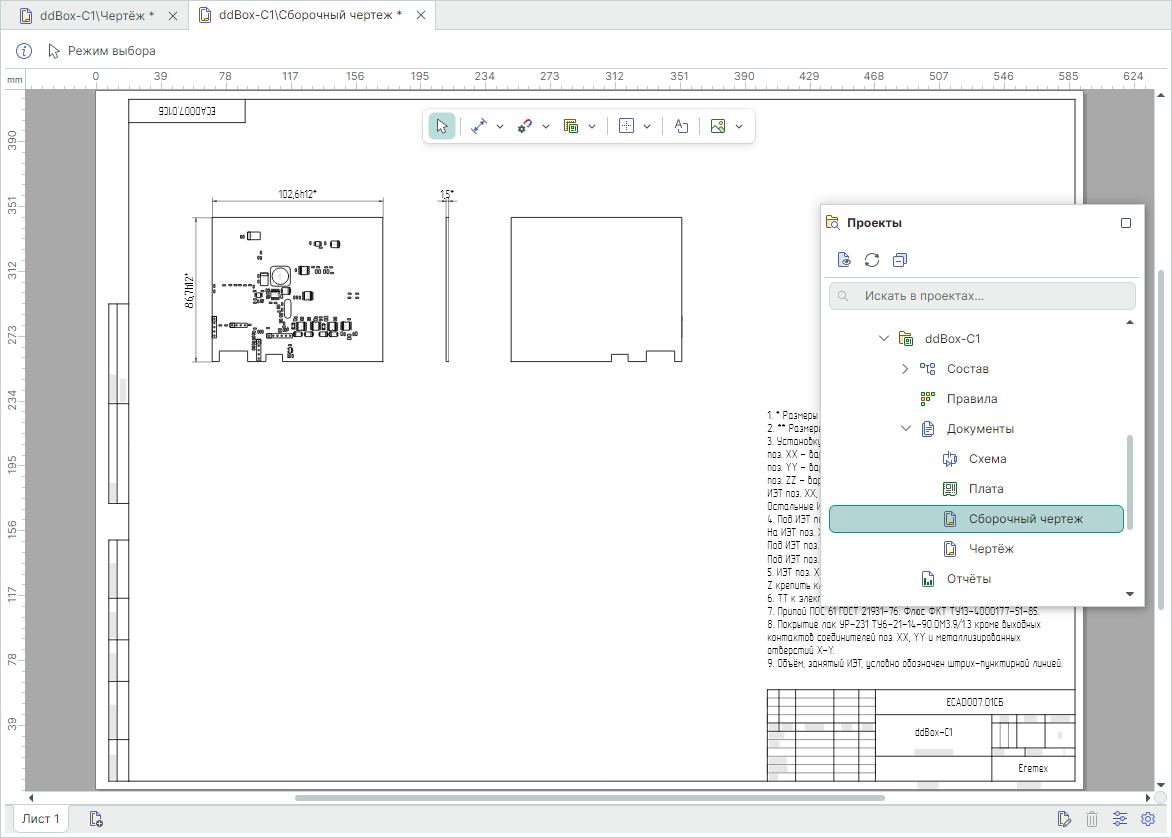Click the refresh icon in Projects panel
Viewport: 1172px width, 838px height.
click(872, 260)
